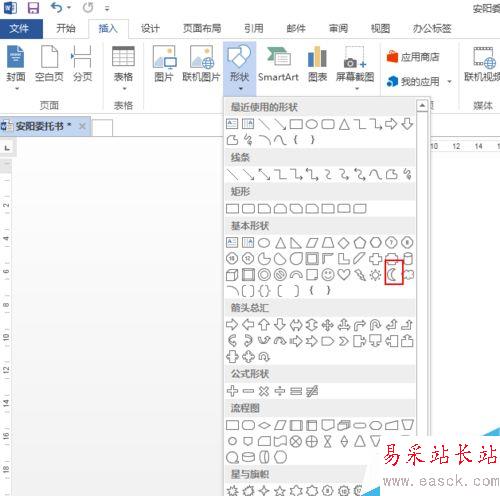
Task: Switch to the 页面布局 ribbon tab
Action: coord(202,29)
